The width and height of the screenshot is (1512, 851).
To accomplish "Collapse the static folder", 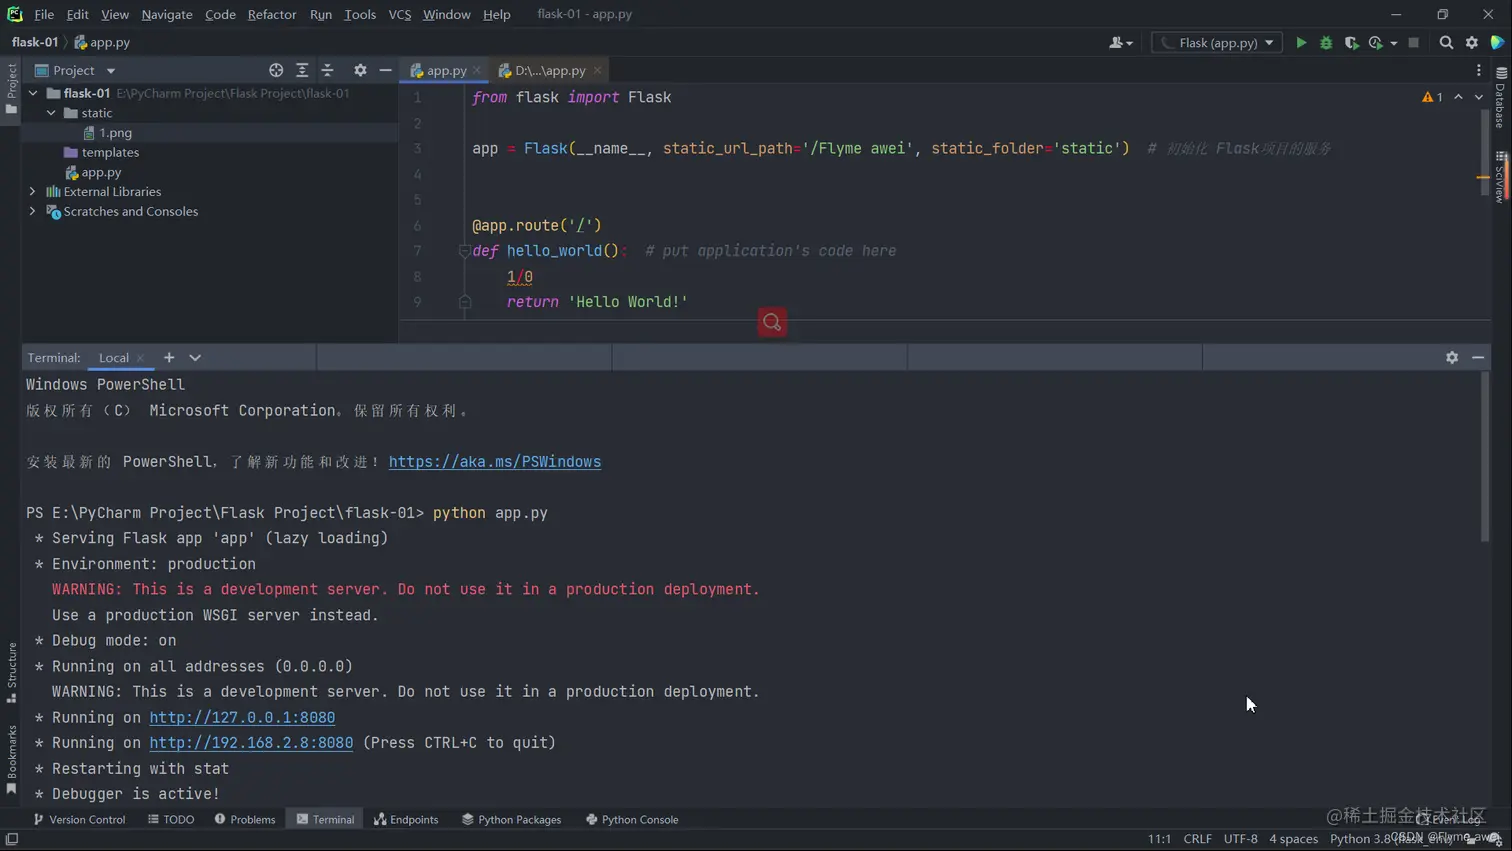I will [51, 113].
